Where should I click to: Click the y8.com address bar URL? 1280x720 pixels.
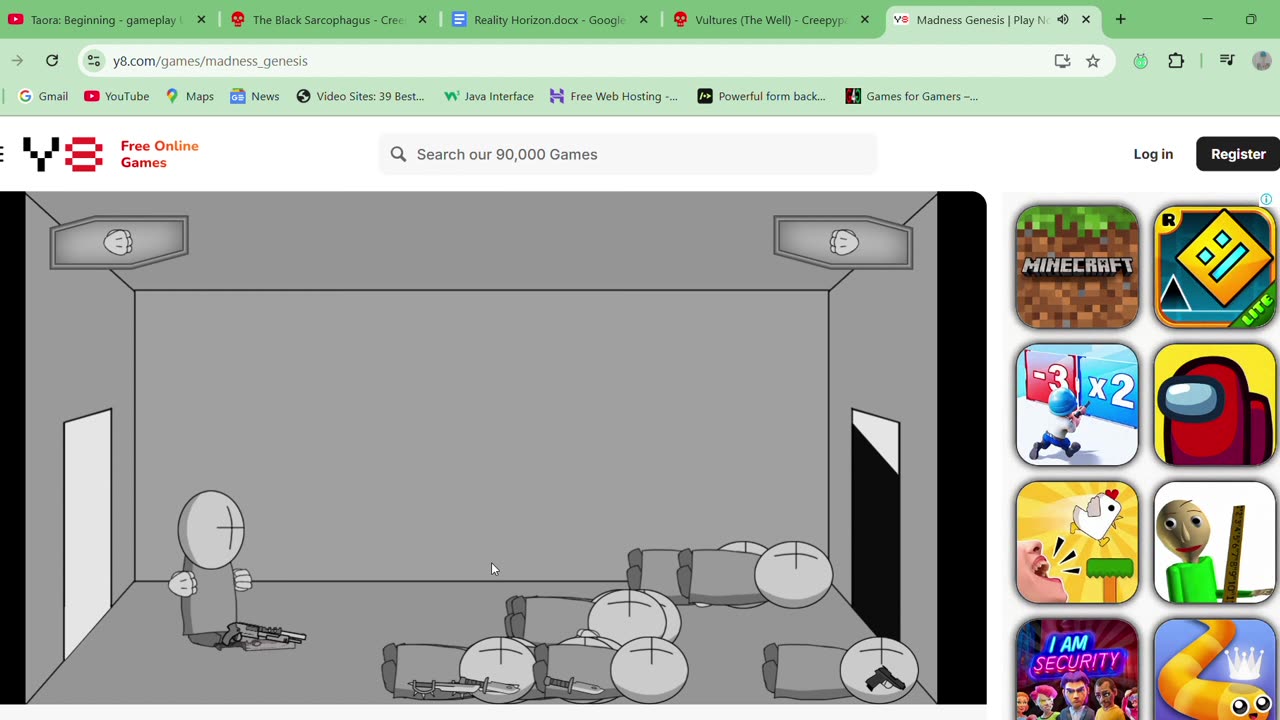pos(210,61)
